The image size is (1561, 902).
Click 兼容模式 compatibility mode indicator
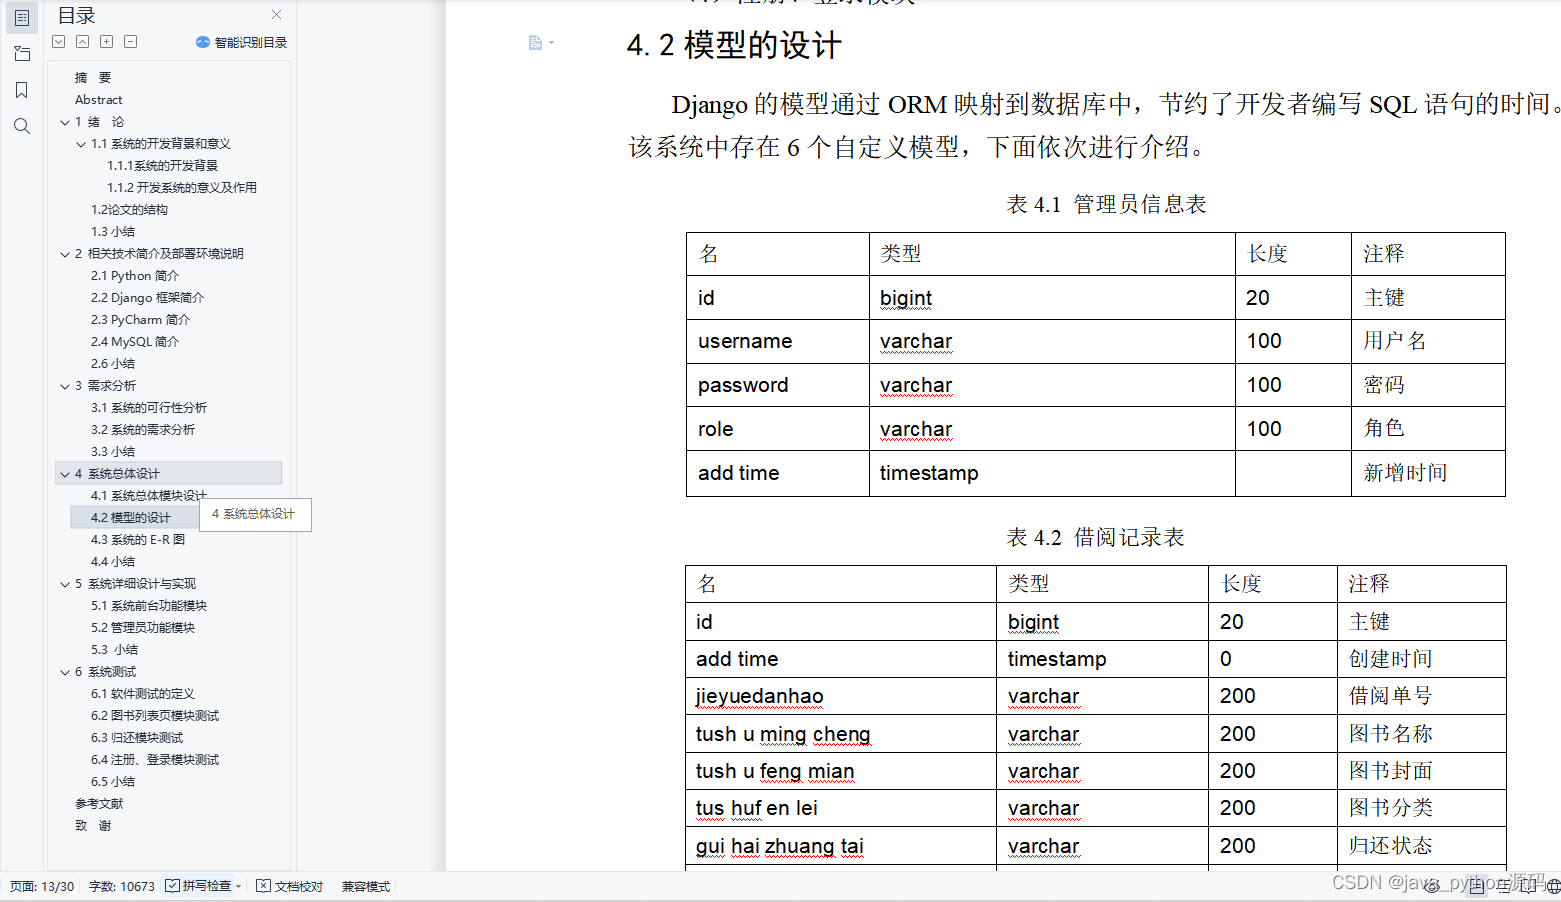point(366,886)
